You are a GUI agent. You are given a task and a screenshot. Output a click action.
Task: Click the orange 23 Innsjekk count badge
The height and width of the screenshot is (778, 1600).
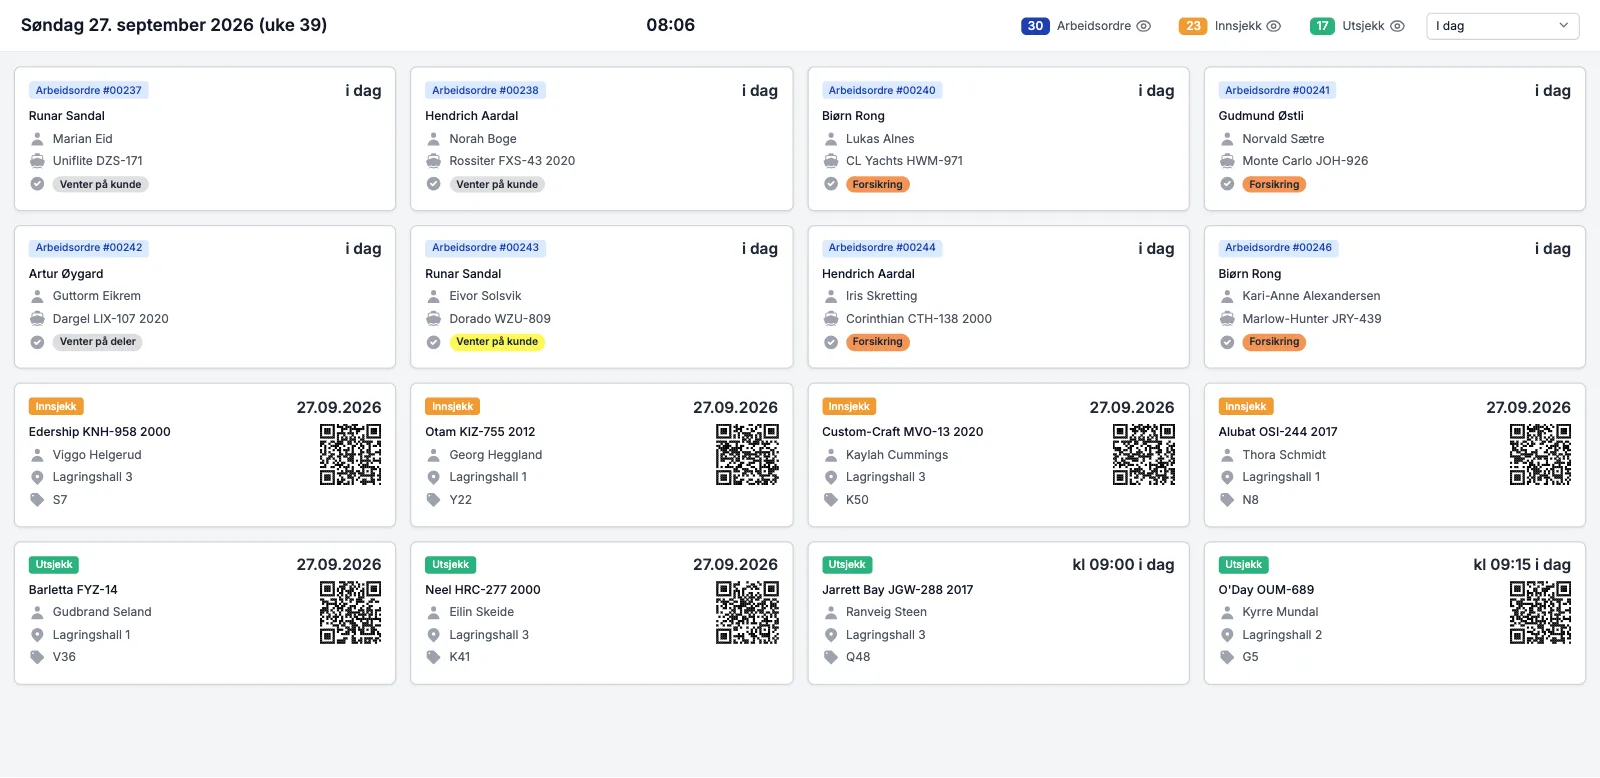(x=1193, y=26)
